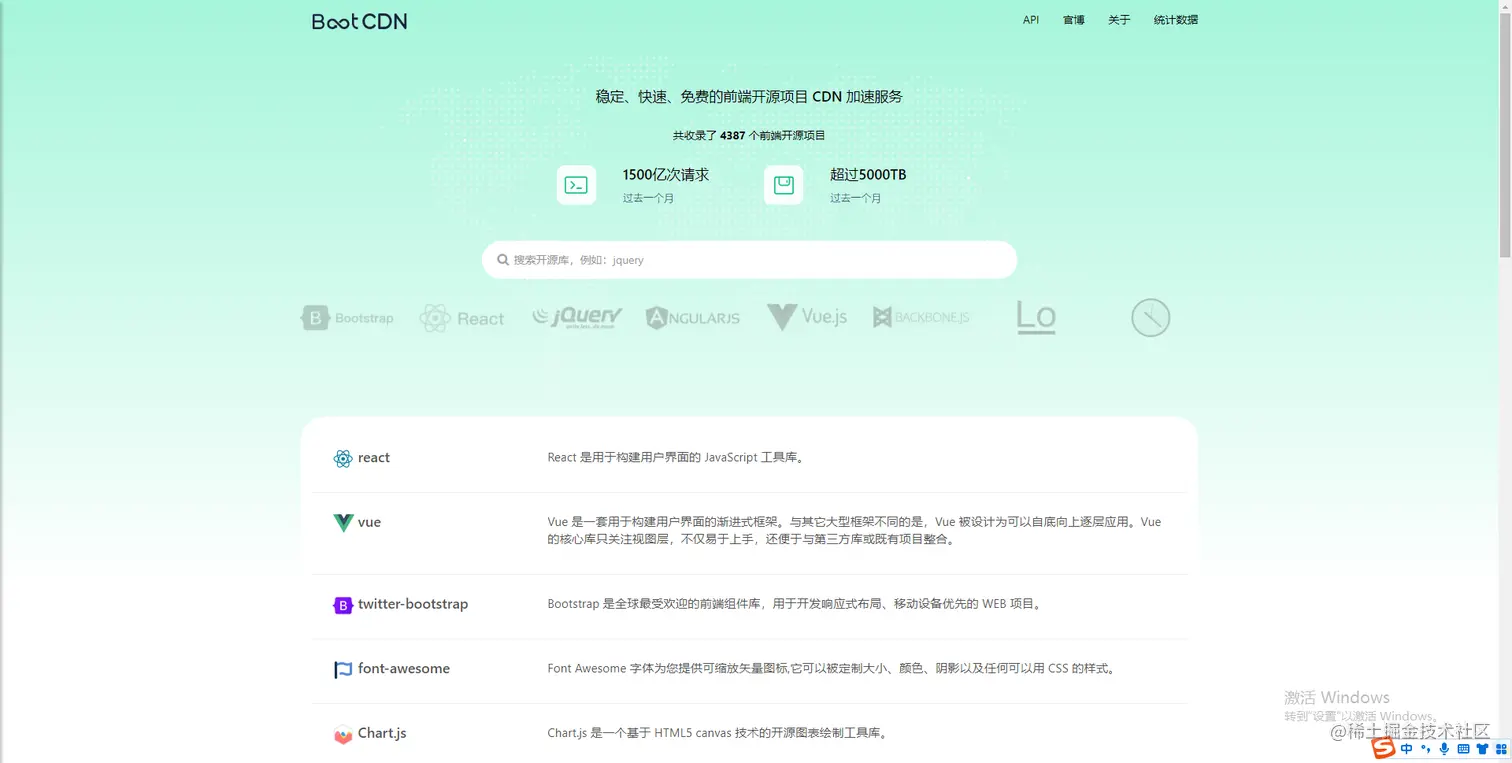This screenshot has height=763, width=1512.
Task: Open the API menu item
Action: [1031, 20]
